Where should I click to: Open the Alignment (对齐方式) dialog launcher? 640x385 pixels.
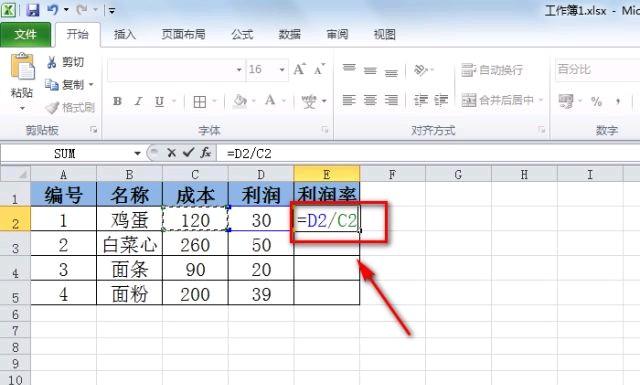click(542, 130)
